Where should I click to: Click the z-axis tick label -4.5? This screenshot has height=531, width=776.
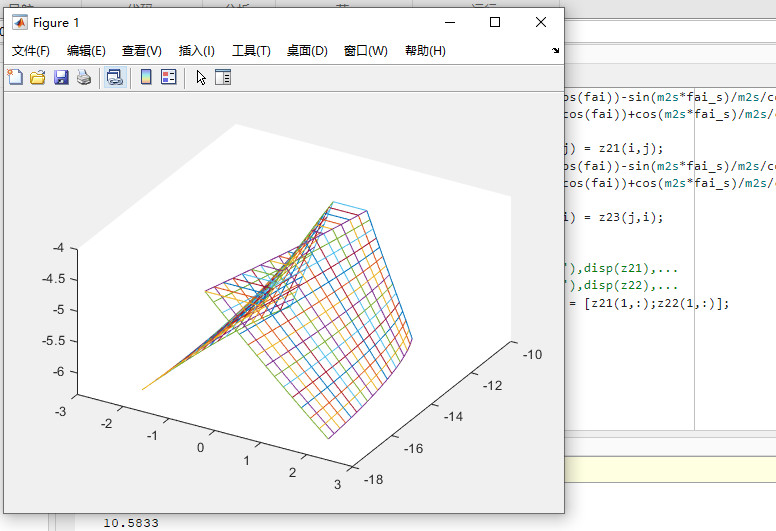click(x=53, y=279)
